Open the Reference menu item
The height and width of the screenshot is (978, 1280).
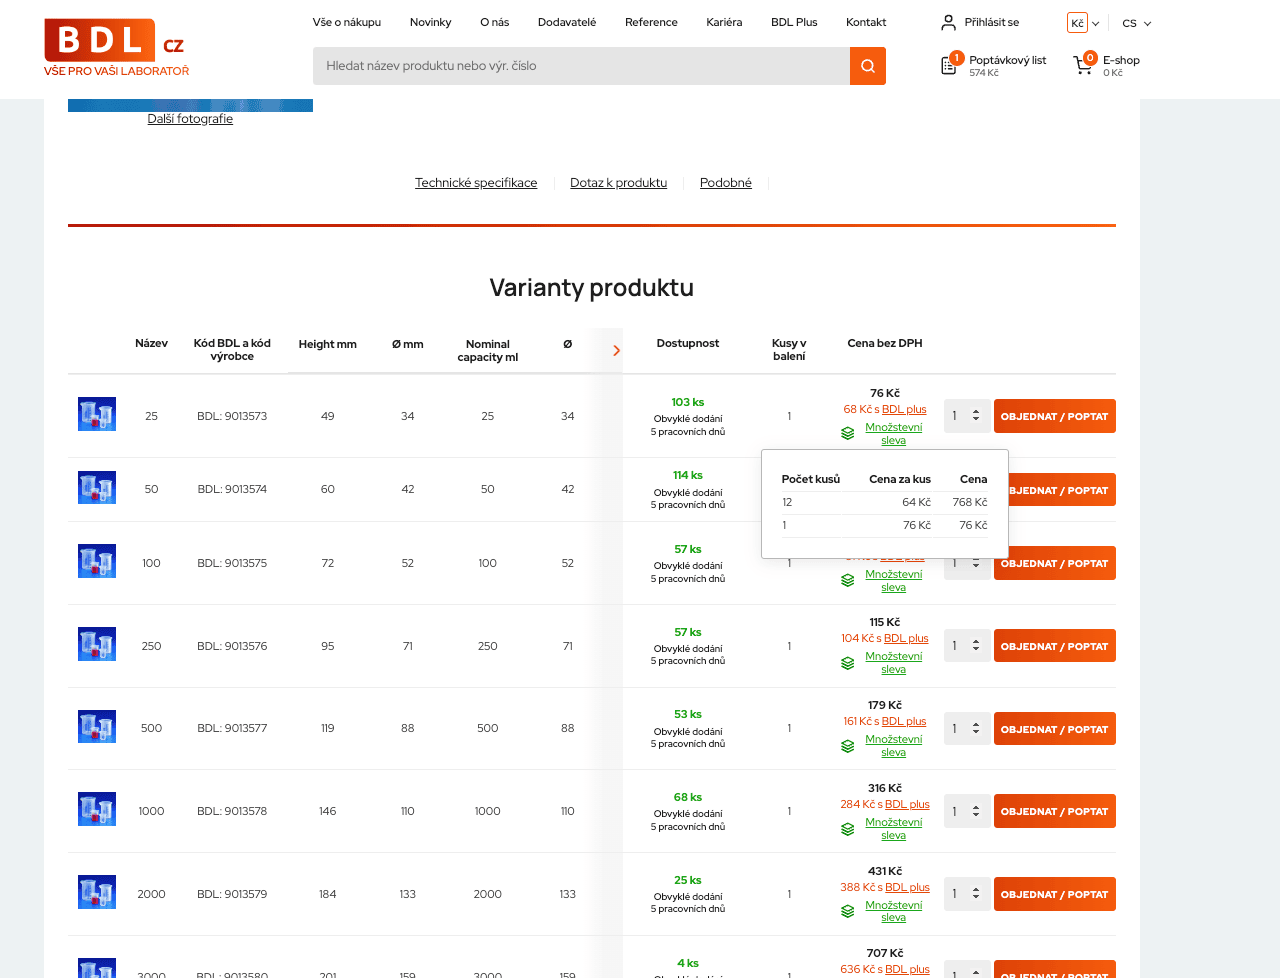(x=651, y=22)
